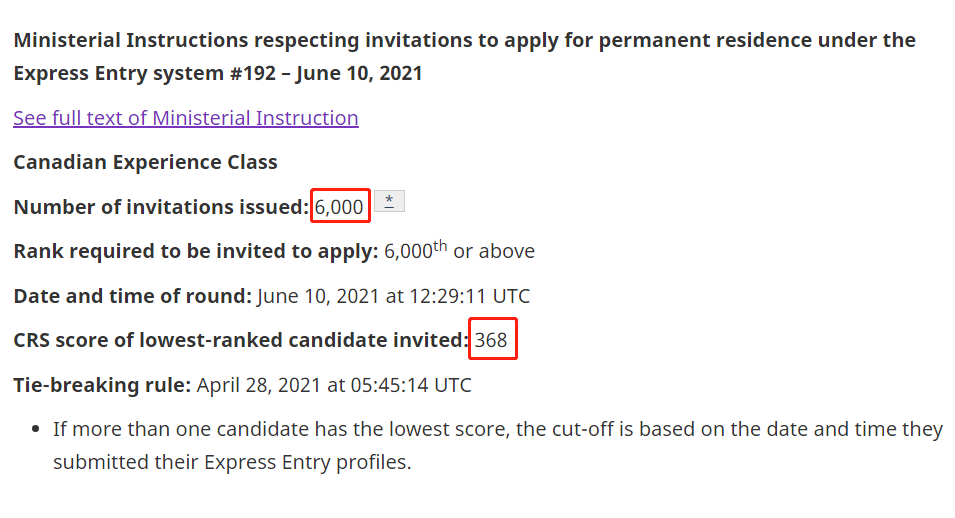The width and height of the screenshot is (955, 518).
Task: Click 'June 10, 2021' in the title heading
Action: click(359, 73)
